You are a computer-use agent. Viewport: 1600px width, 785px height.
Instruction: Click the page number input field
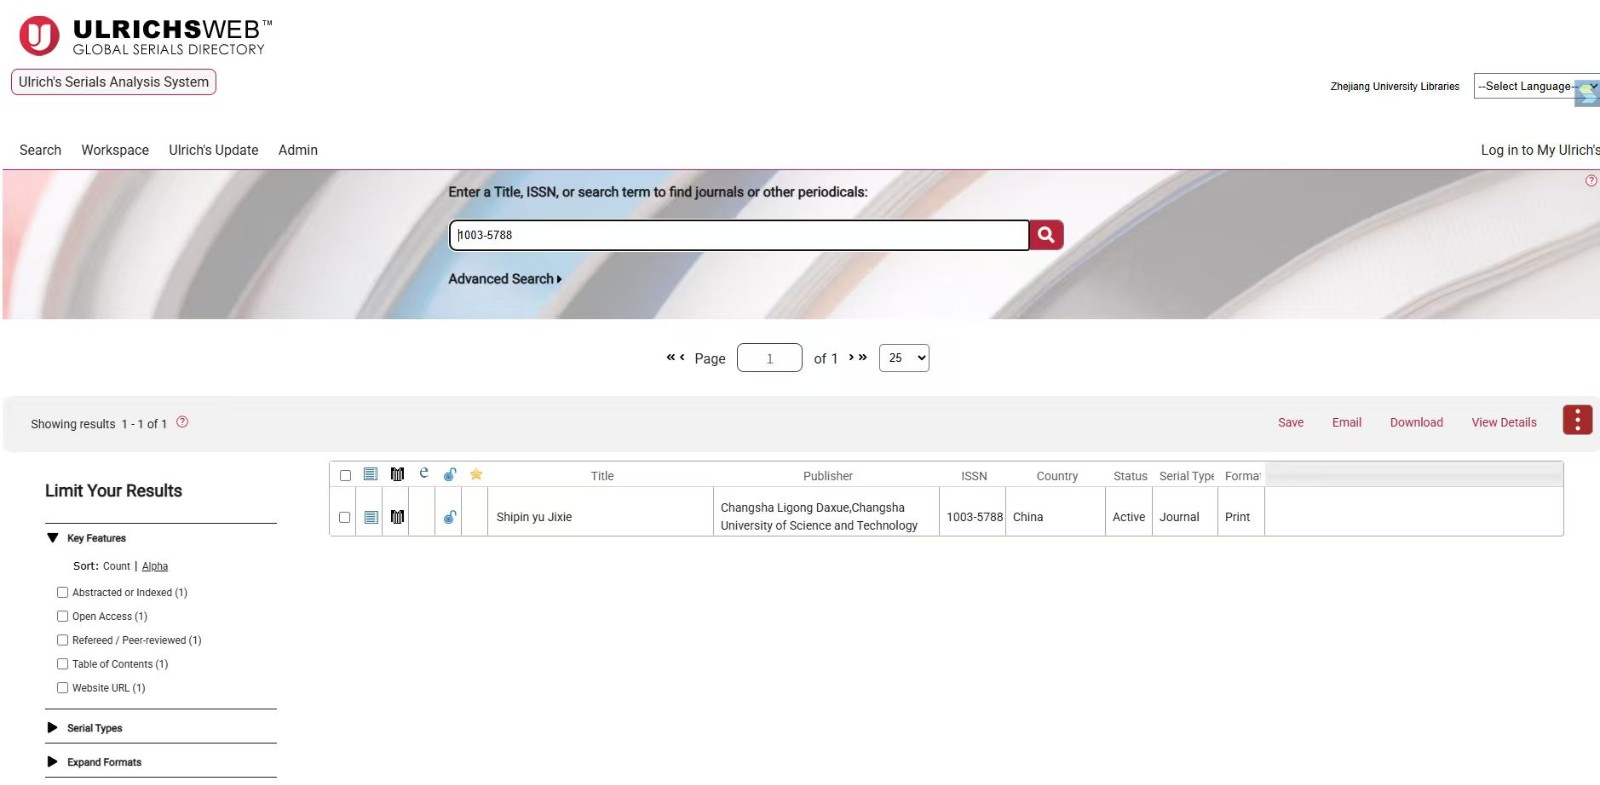[770, 358]
